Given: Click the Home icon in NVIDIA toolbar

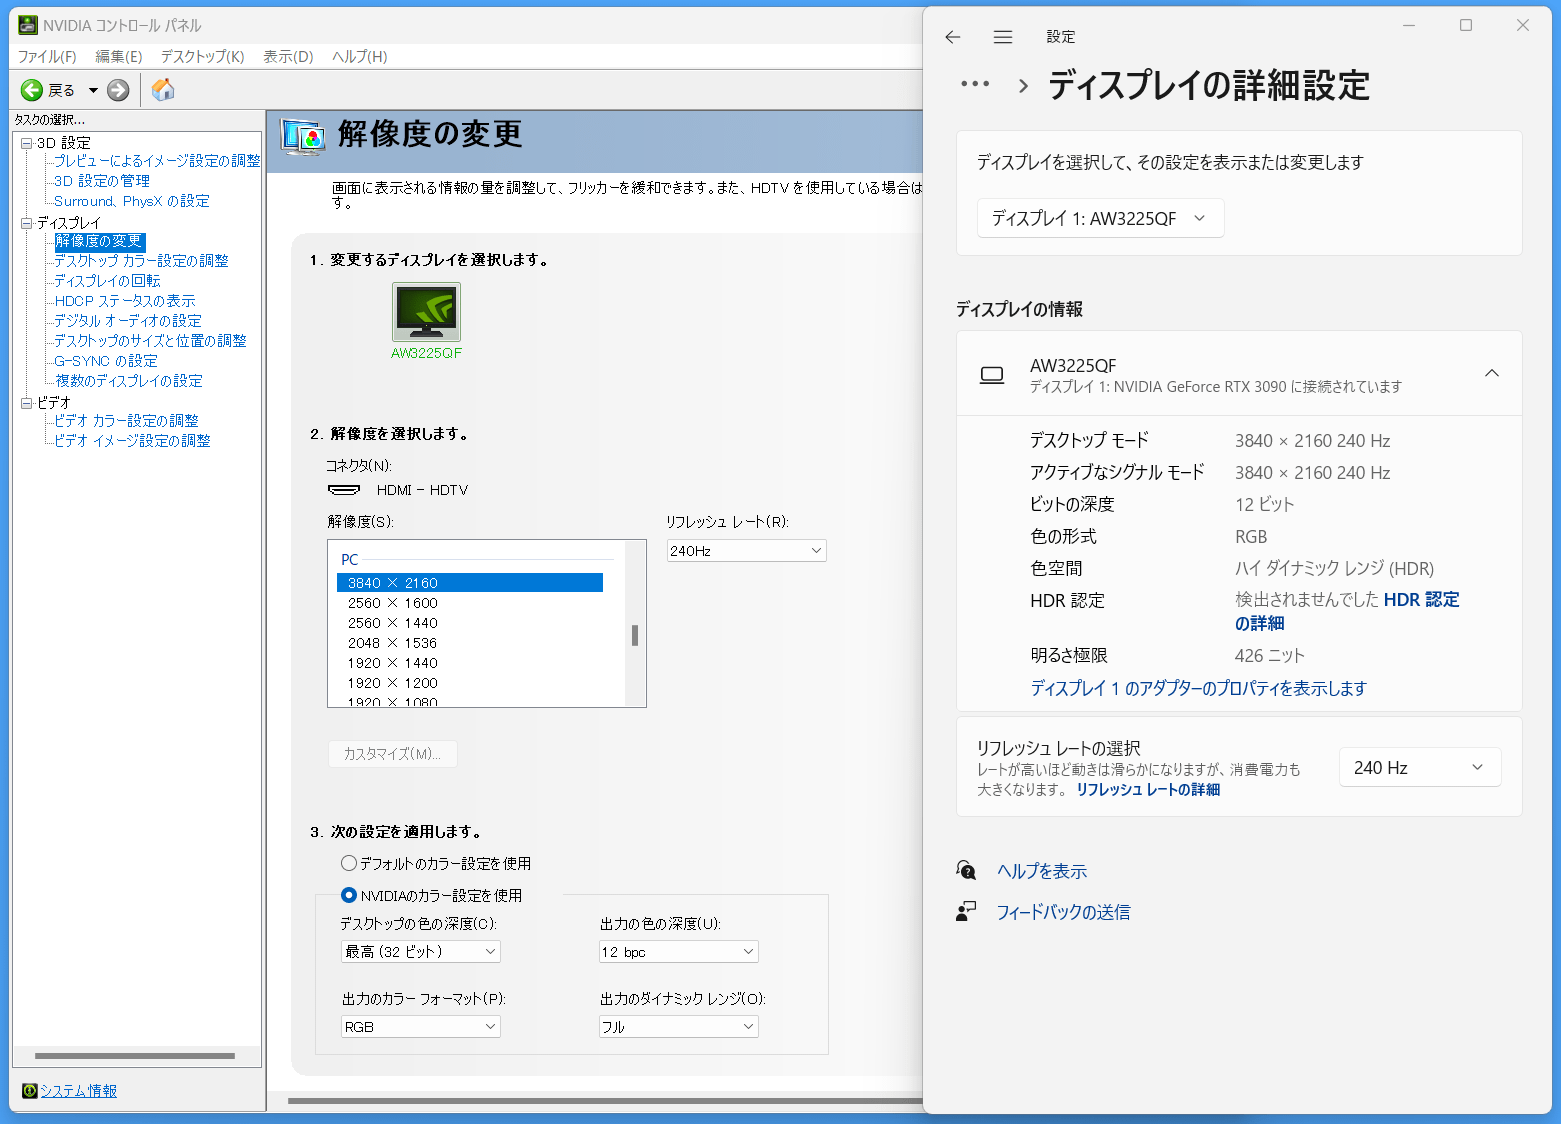Looking at the screenshot, I should [x=163, y=90].
